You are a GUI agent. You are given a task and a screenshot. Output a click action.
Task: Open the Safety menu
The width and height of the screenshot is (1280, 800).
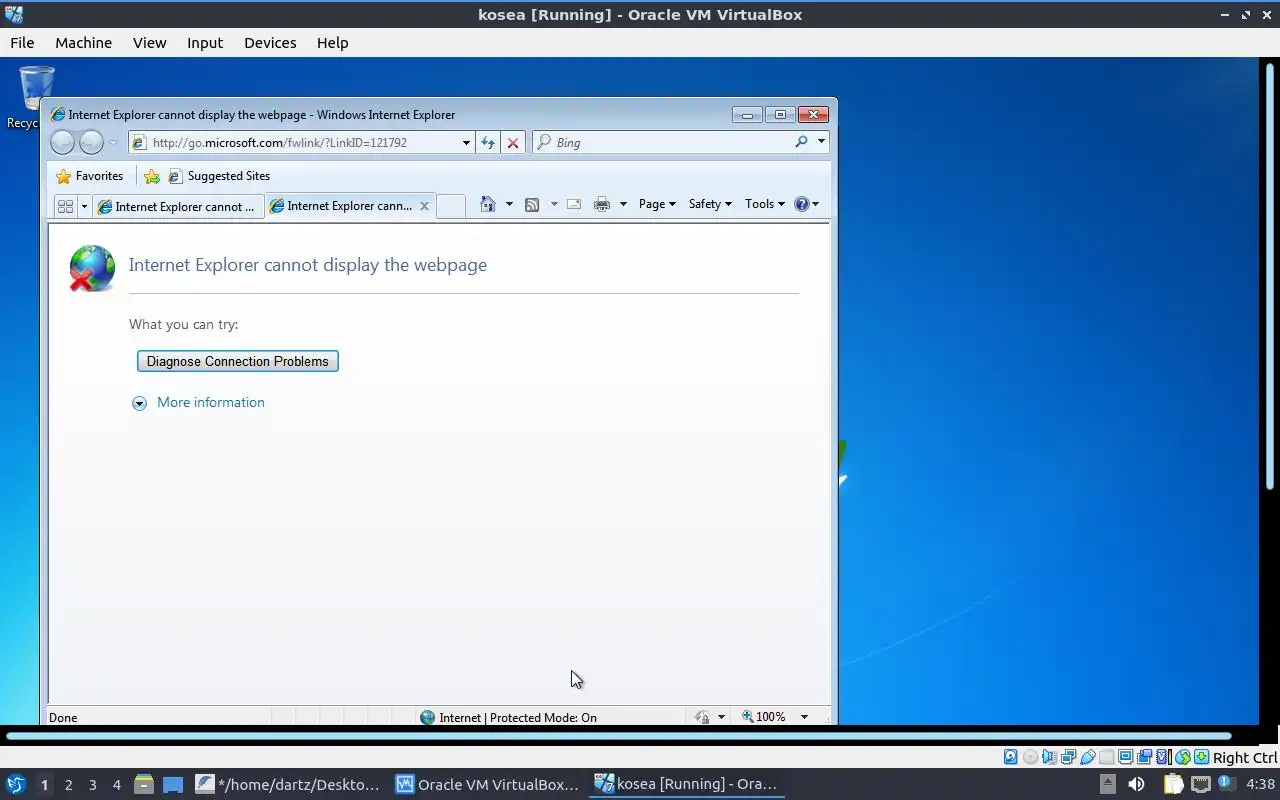tap(710, 204)
